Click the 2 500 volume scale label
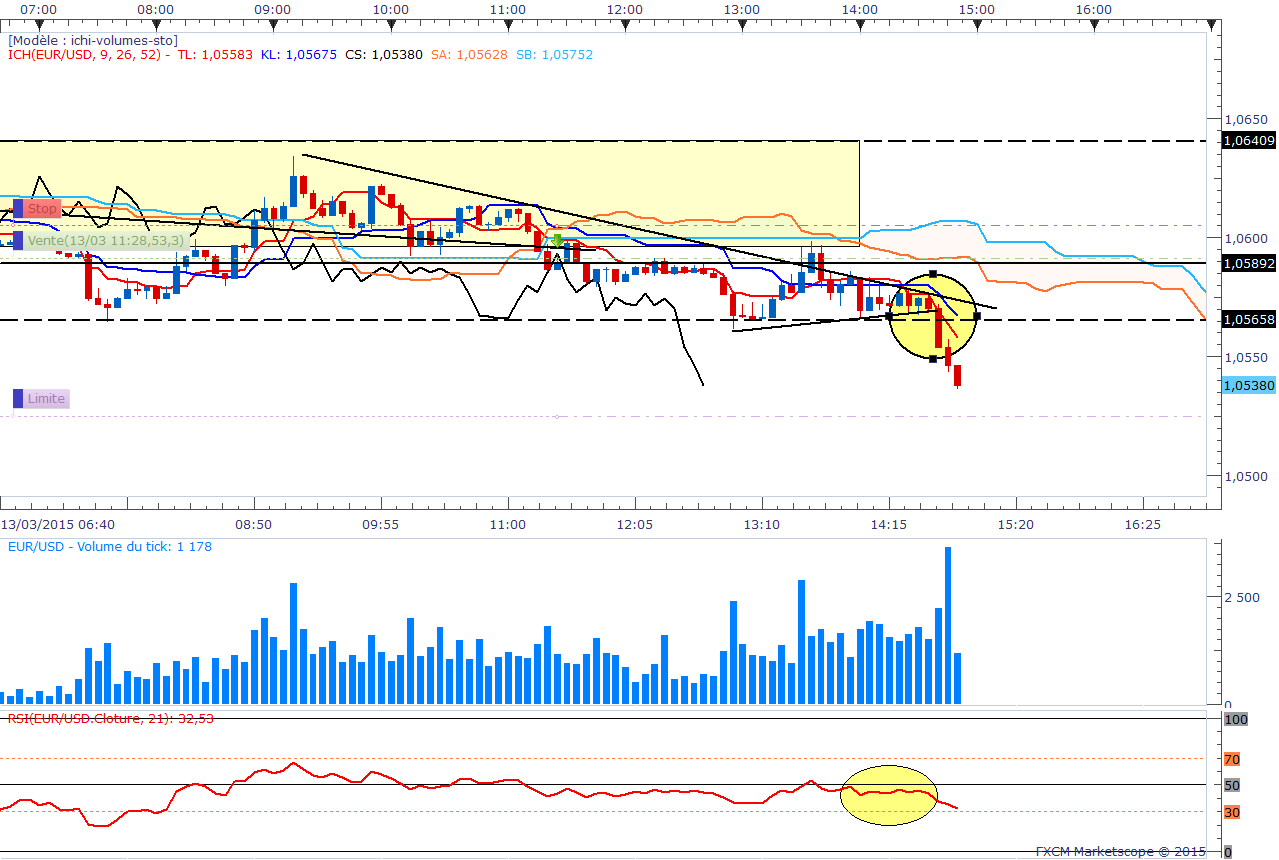1279x860 pixels. 1241,598
